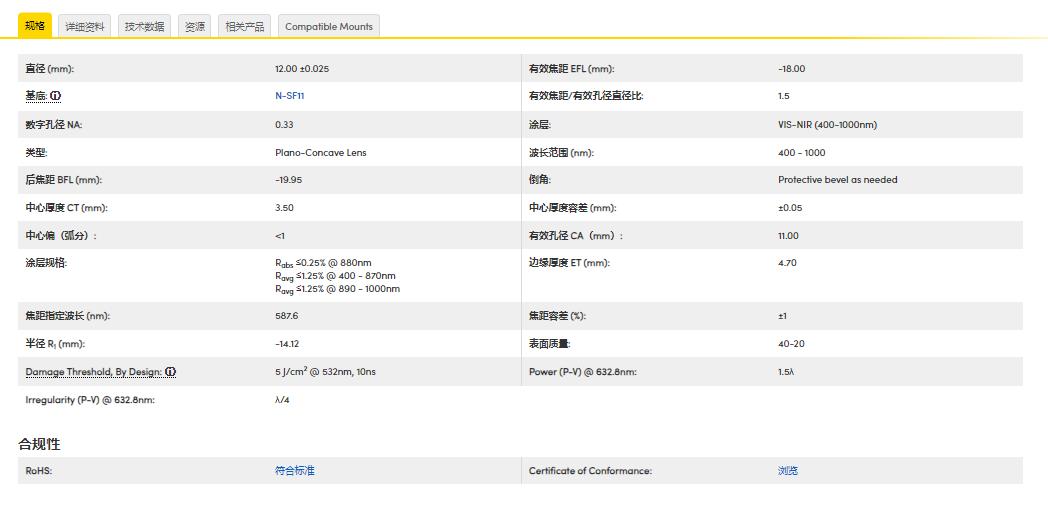The image size is (1048, 508).
Task: Switch to the 规格 tab
Action: click(x=35, y=26)
